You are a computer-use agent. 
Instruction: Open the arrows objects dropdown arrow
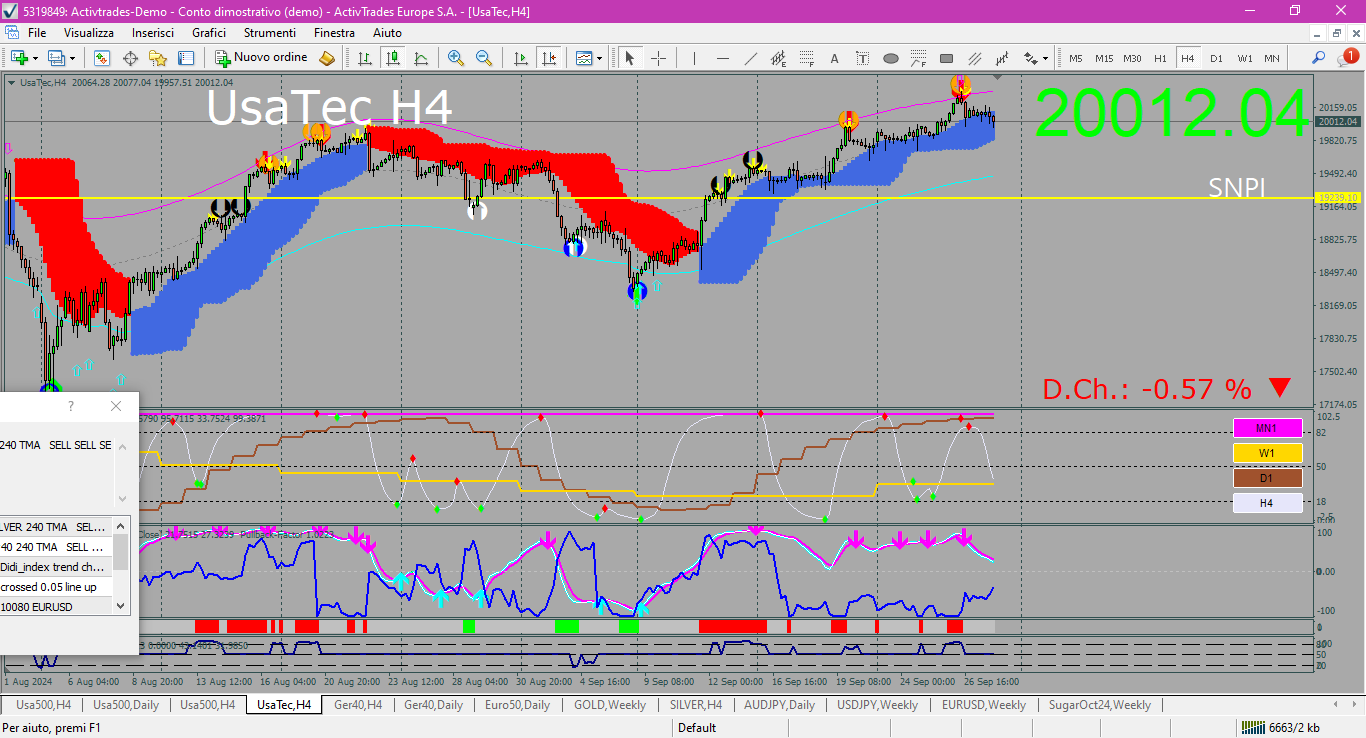(1045, 58)
